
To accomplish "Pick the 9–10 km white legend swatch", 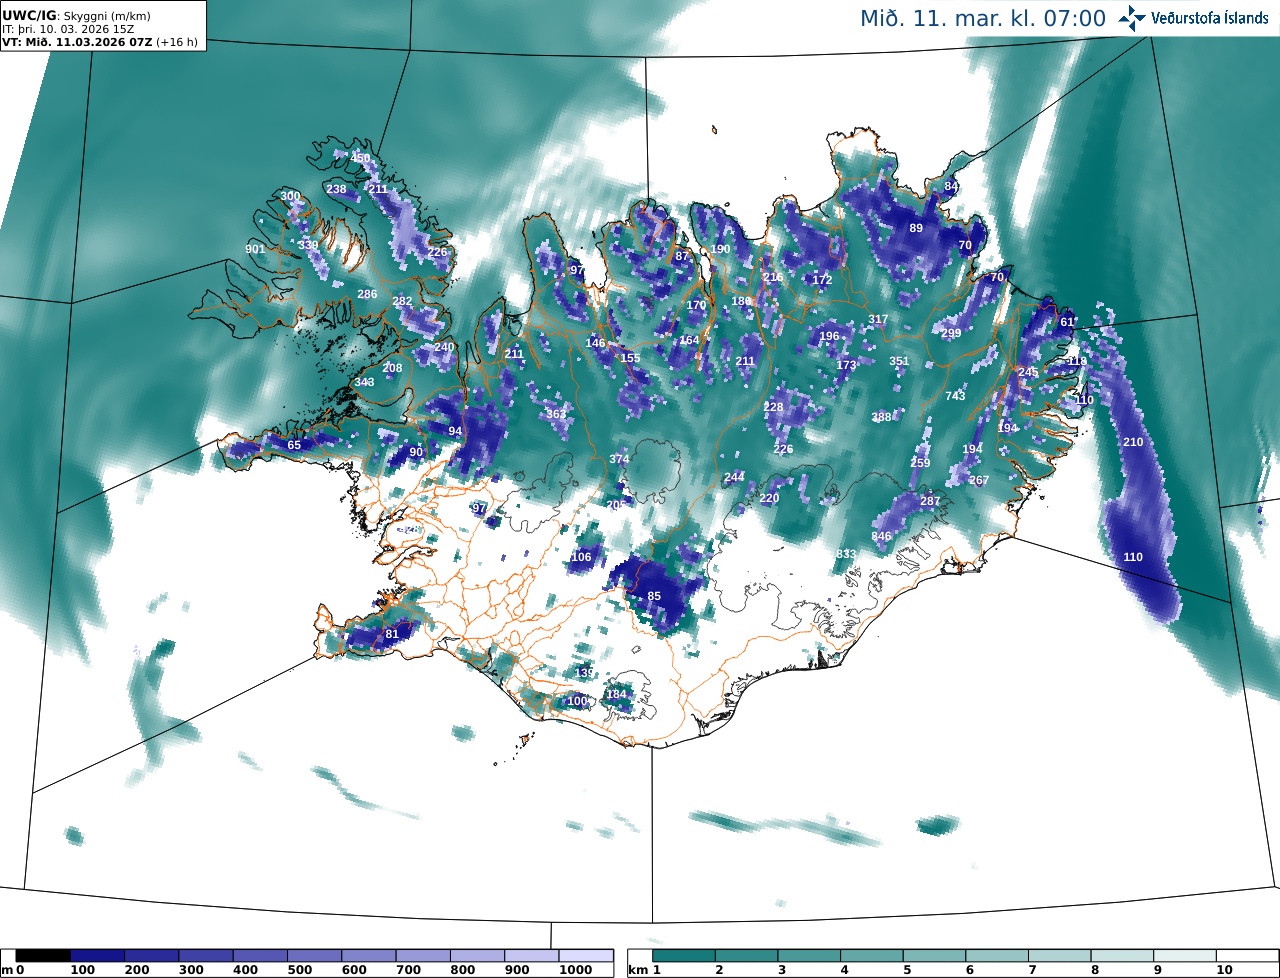I will (x=1186, y=956).
